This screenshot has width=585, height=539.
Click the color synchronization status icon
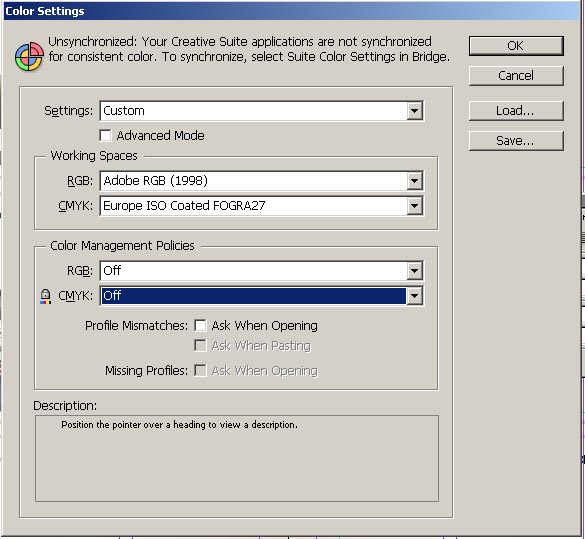point(29,57)
